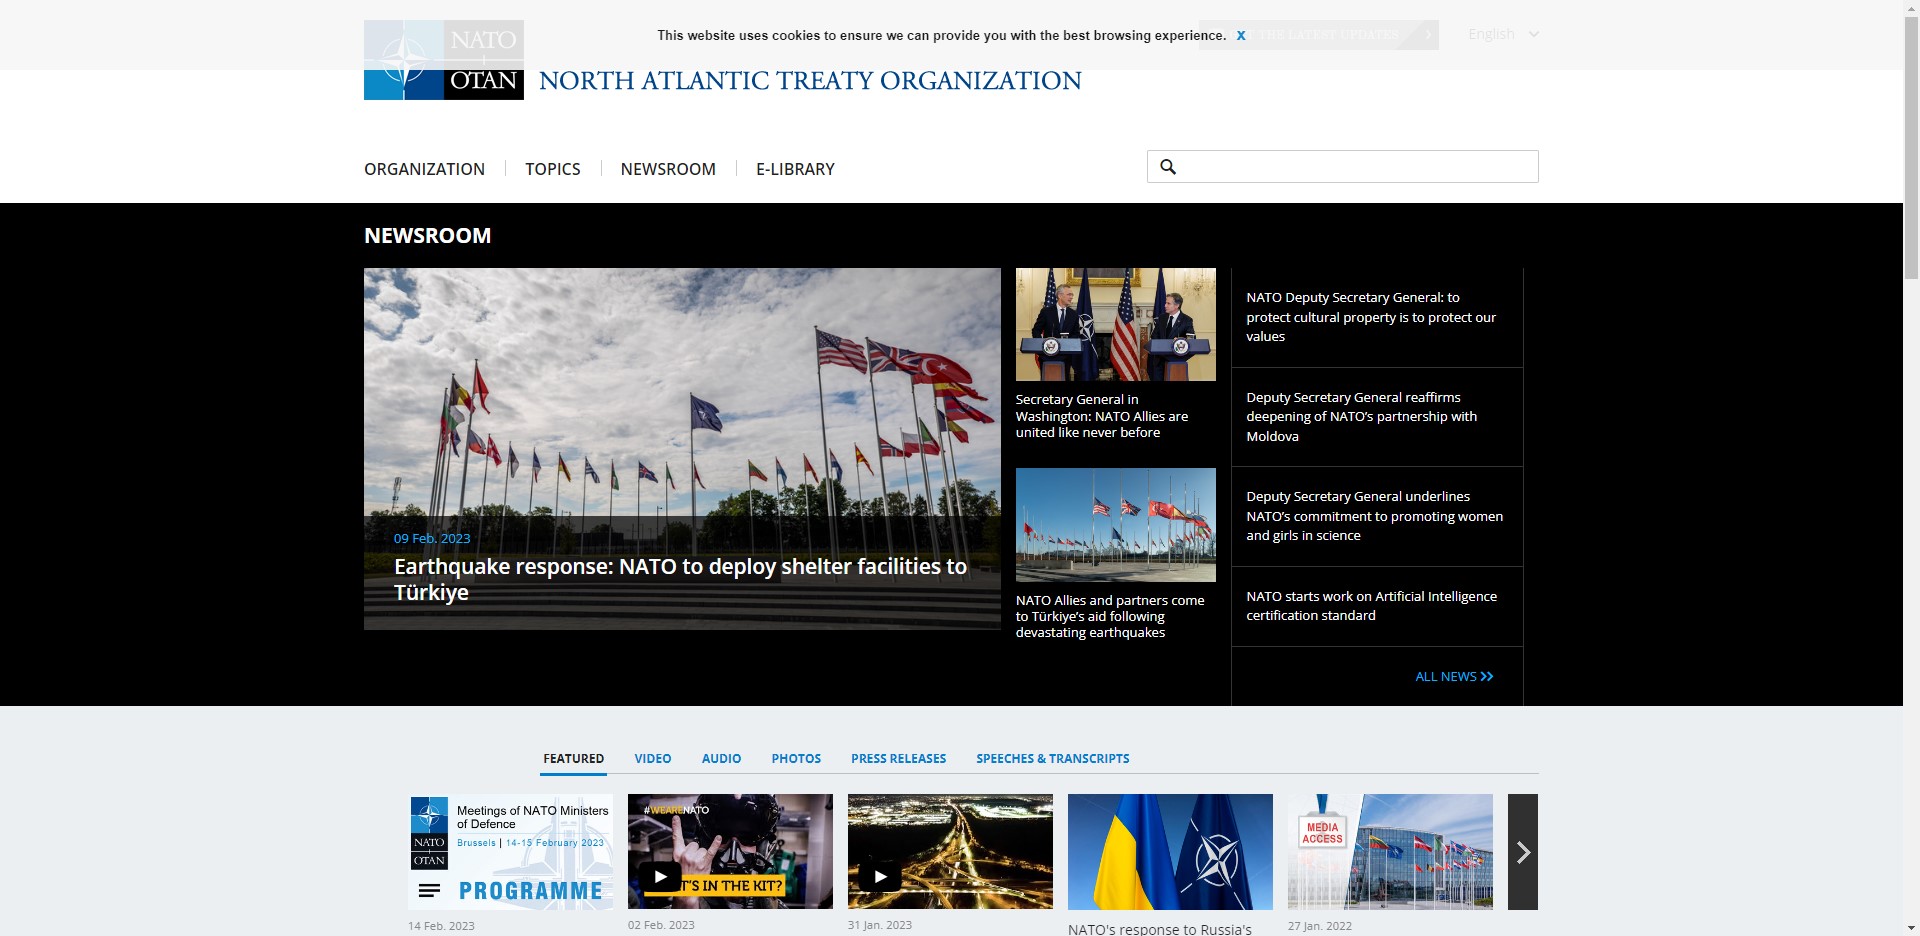Click the '27 Jan. 2022' date

coord(1320,926)
